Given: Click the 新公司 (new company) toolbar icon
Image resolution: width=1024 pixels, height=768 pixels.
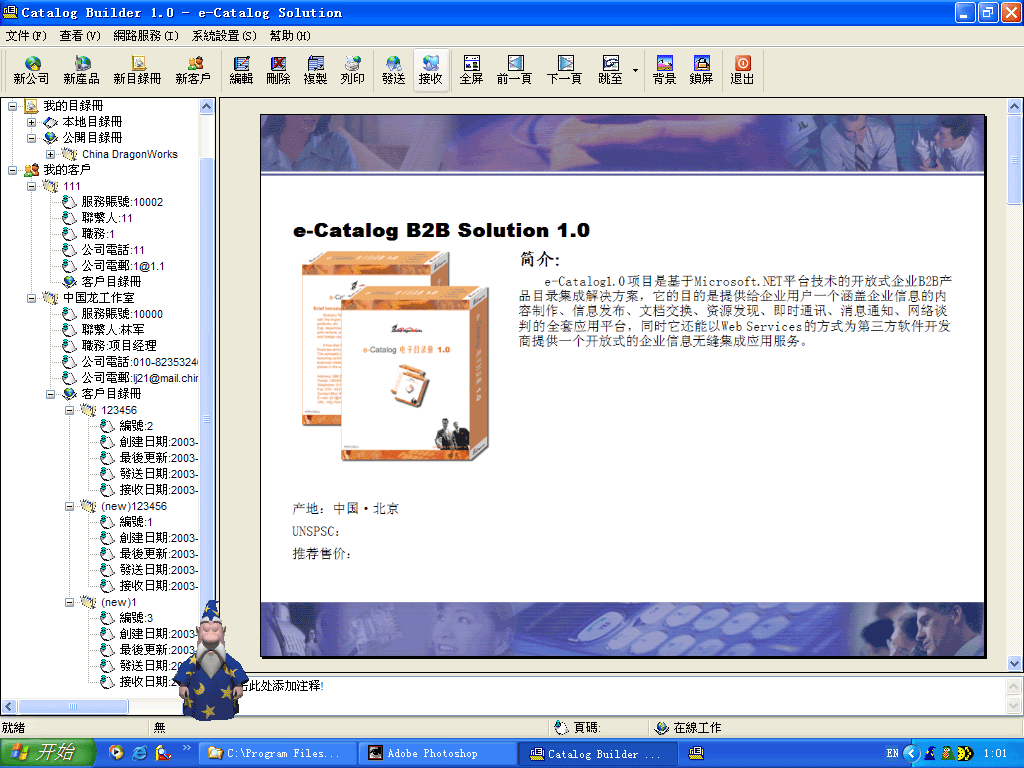Looking at the screenshot, I should pos(31,71).
